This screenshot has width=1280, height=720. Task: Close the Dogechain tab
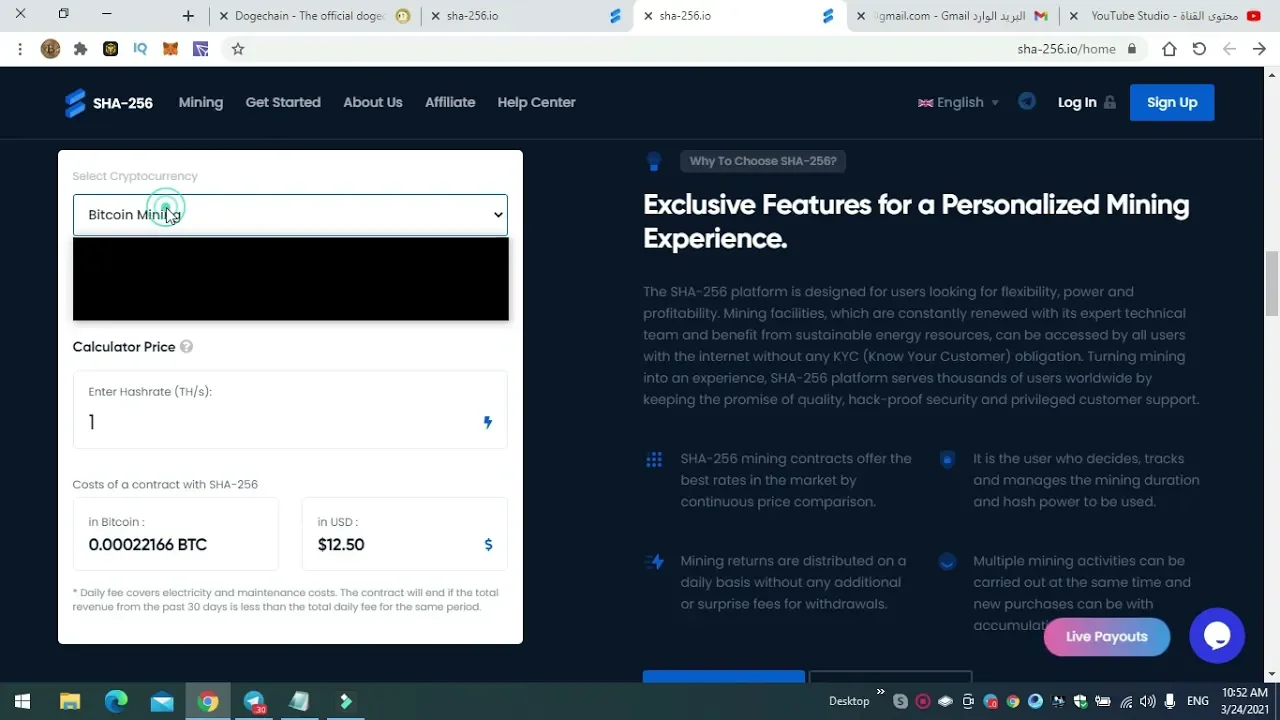[x=224, y=16]
